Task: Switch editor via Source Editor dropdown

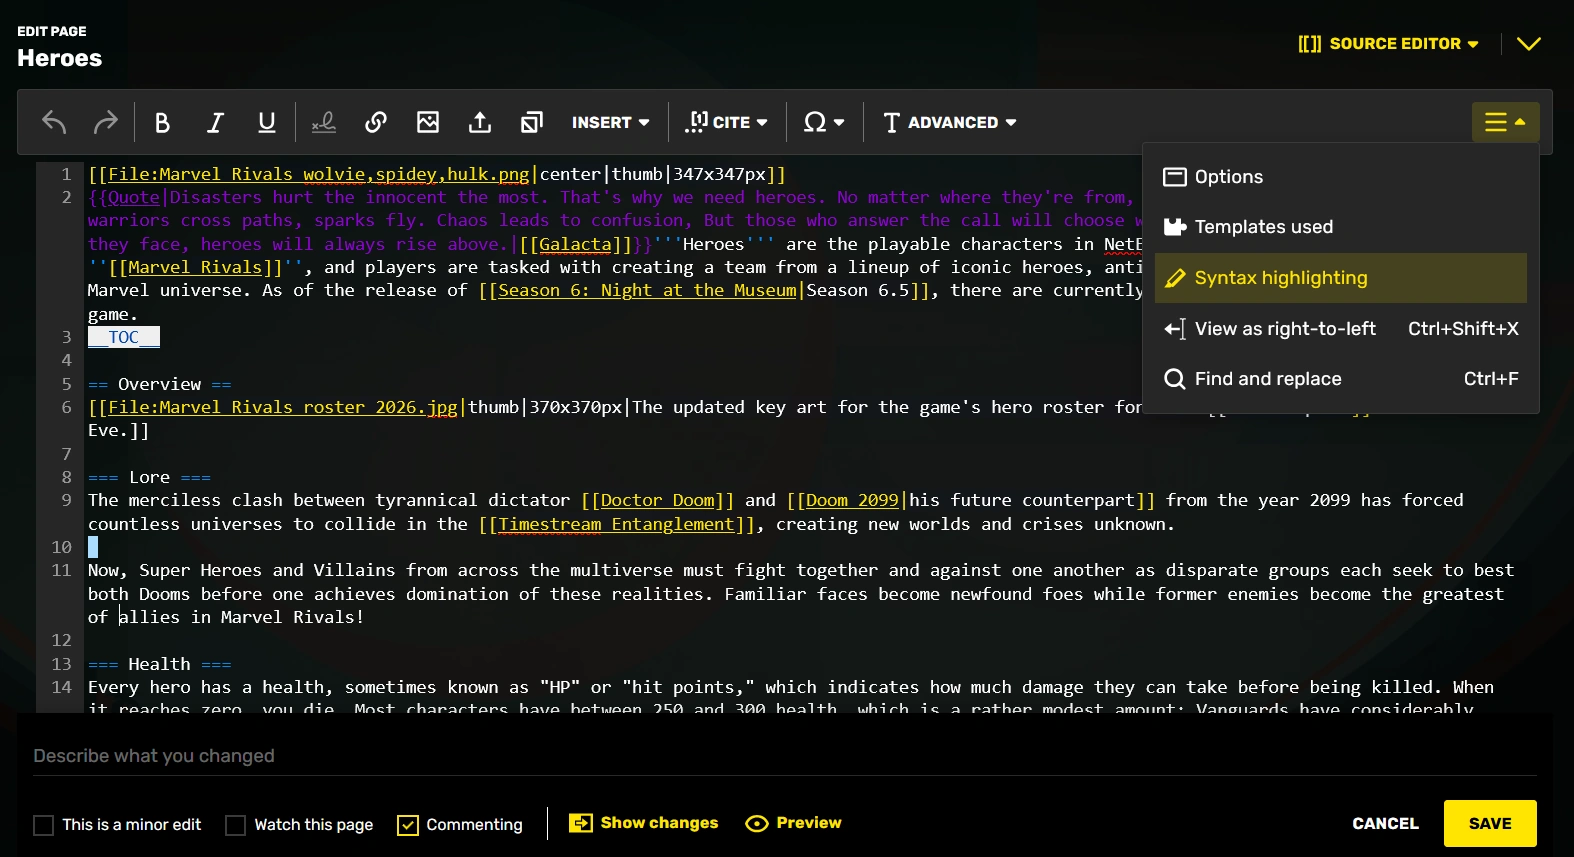Action: click(x=1388, y=44)
